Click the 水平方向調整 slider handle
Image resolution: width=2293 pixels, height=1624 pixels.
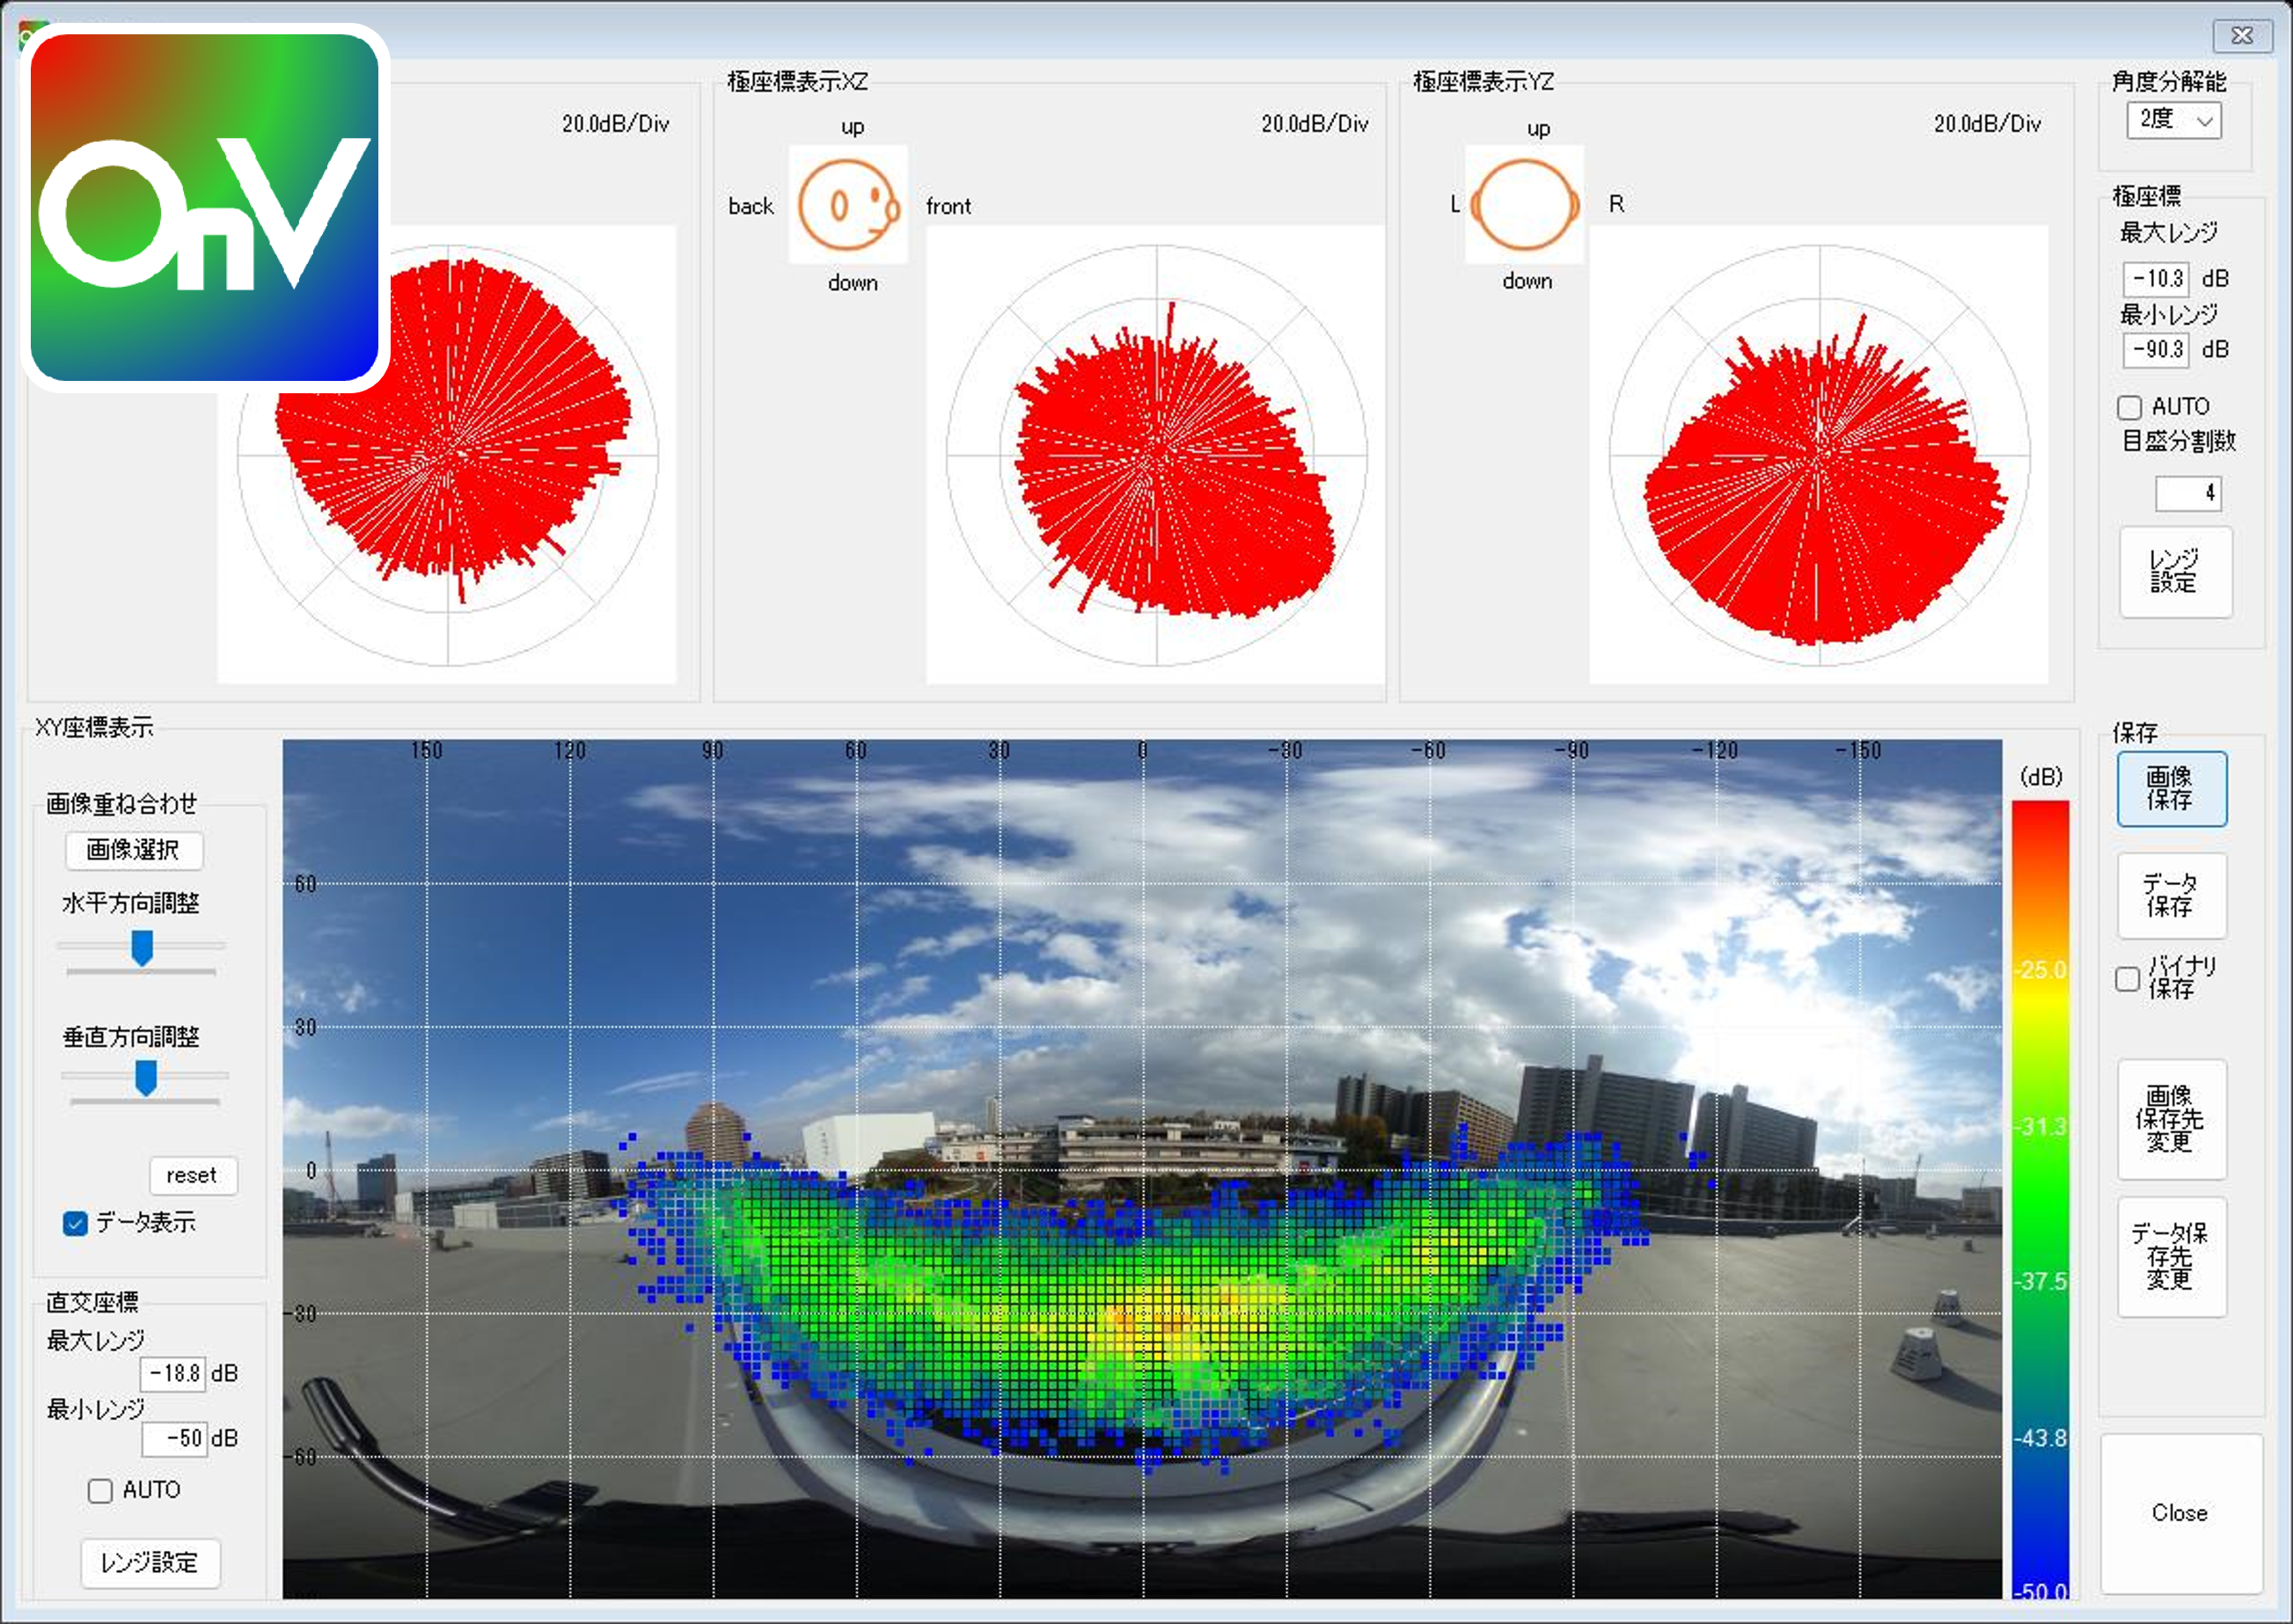142,947
